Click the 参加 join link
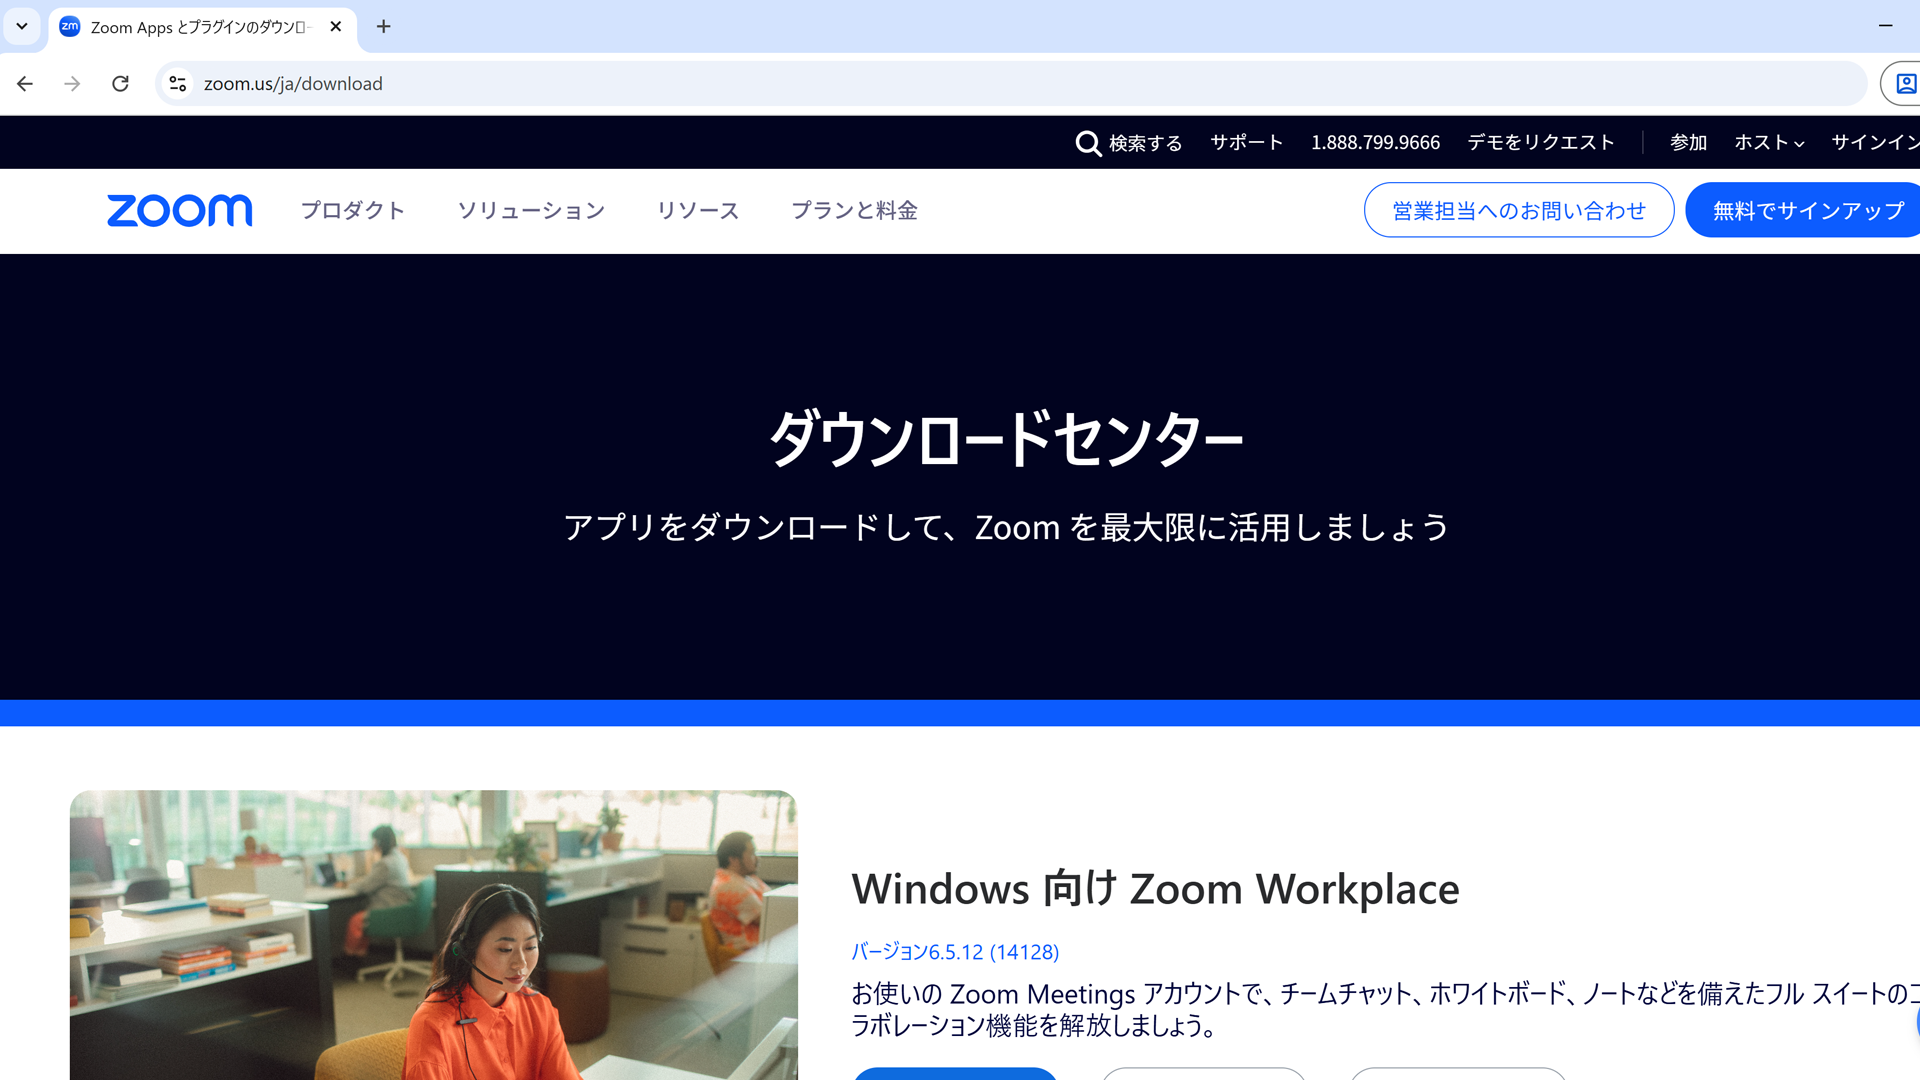This screenshot has height=1080, width=1920. [1688, 142]
